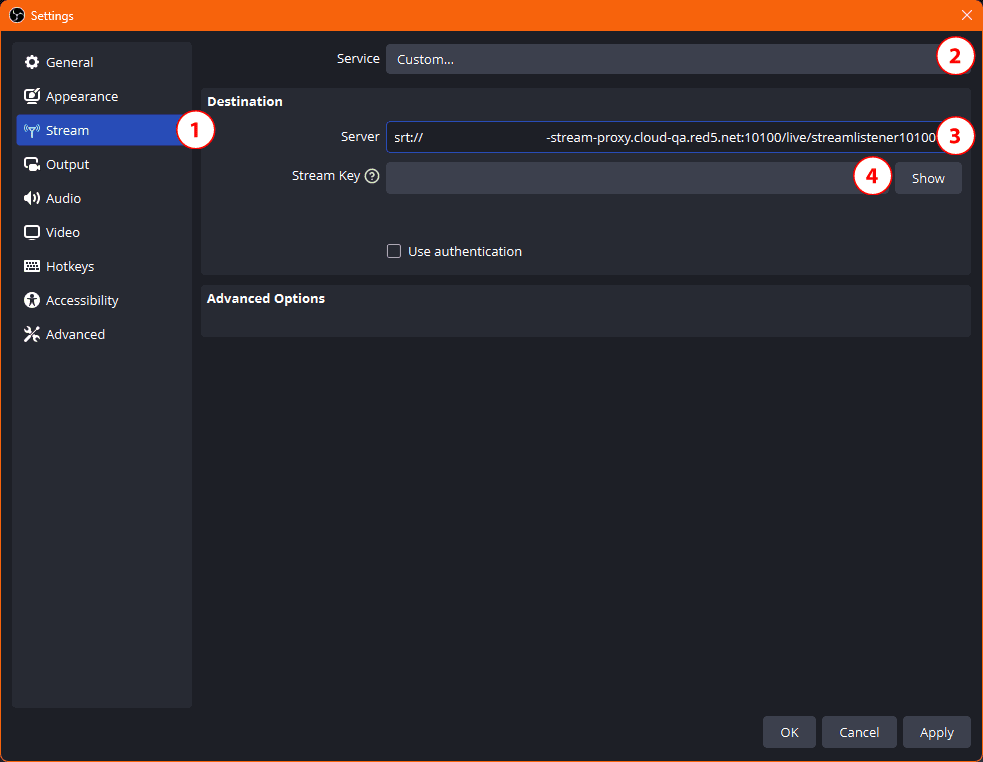Click the OBS logo in title bar
Screen dimensions: 983x762
click(x=17, y=15)
